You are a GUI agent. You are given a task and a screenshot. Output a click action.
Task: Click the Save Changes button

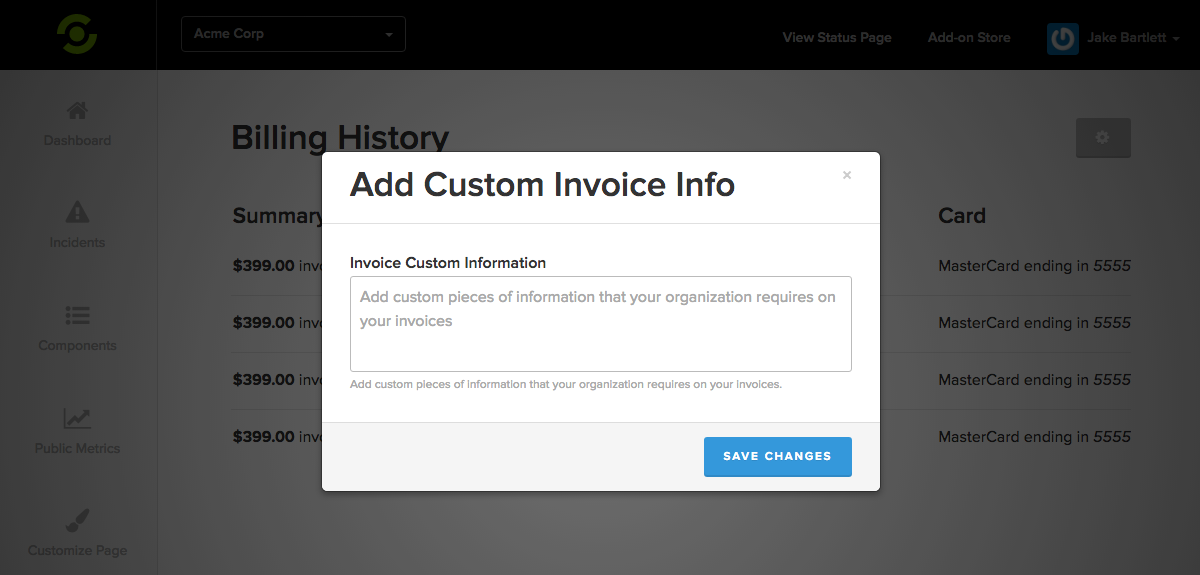(777, 456)
